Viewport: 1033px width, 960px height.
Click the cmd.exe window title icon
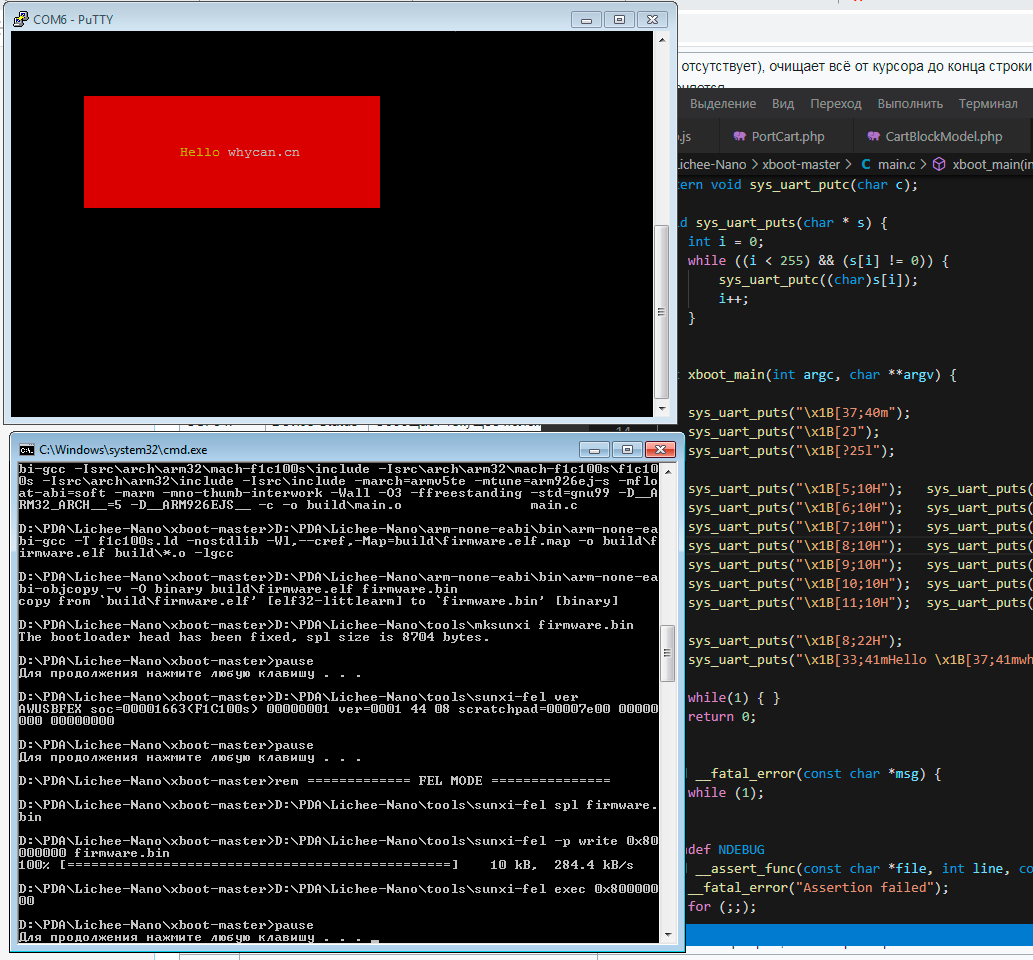coord(27,449)
